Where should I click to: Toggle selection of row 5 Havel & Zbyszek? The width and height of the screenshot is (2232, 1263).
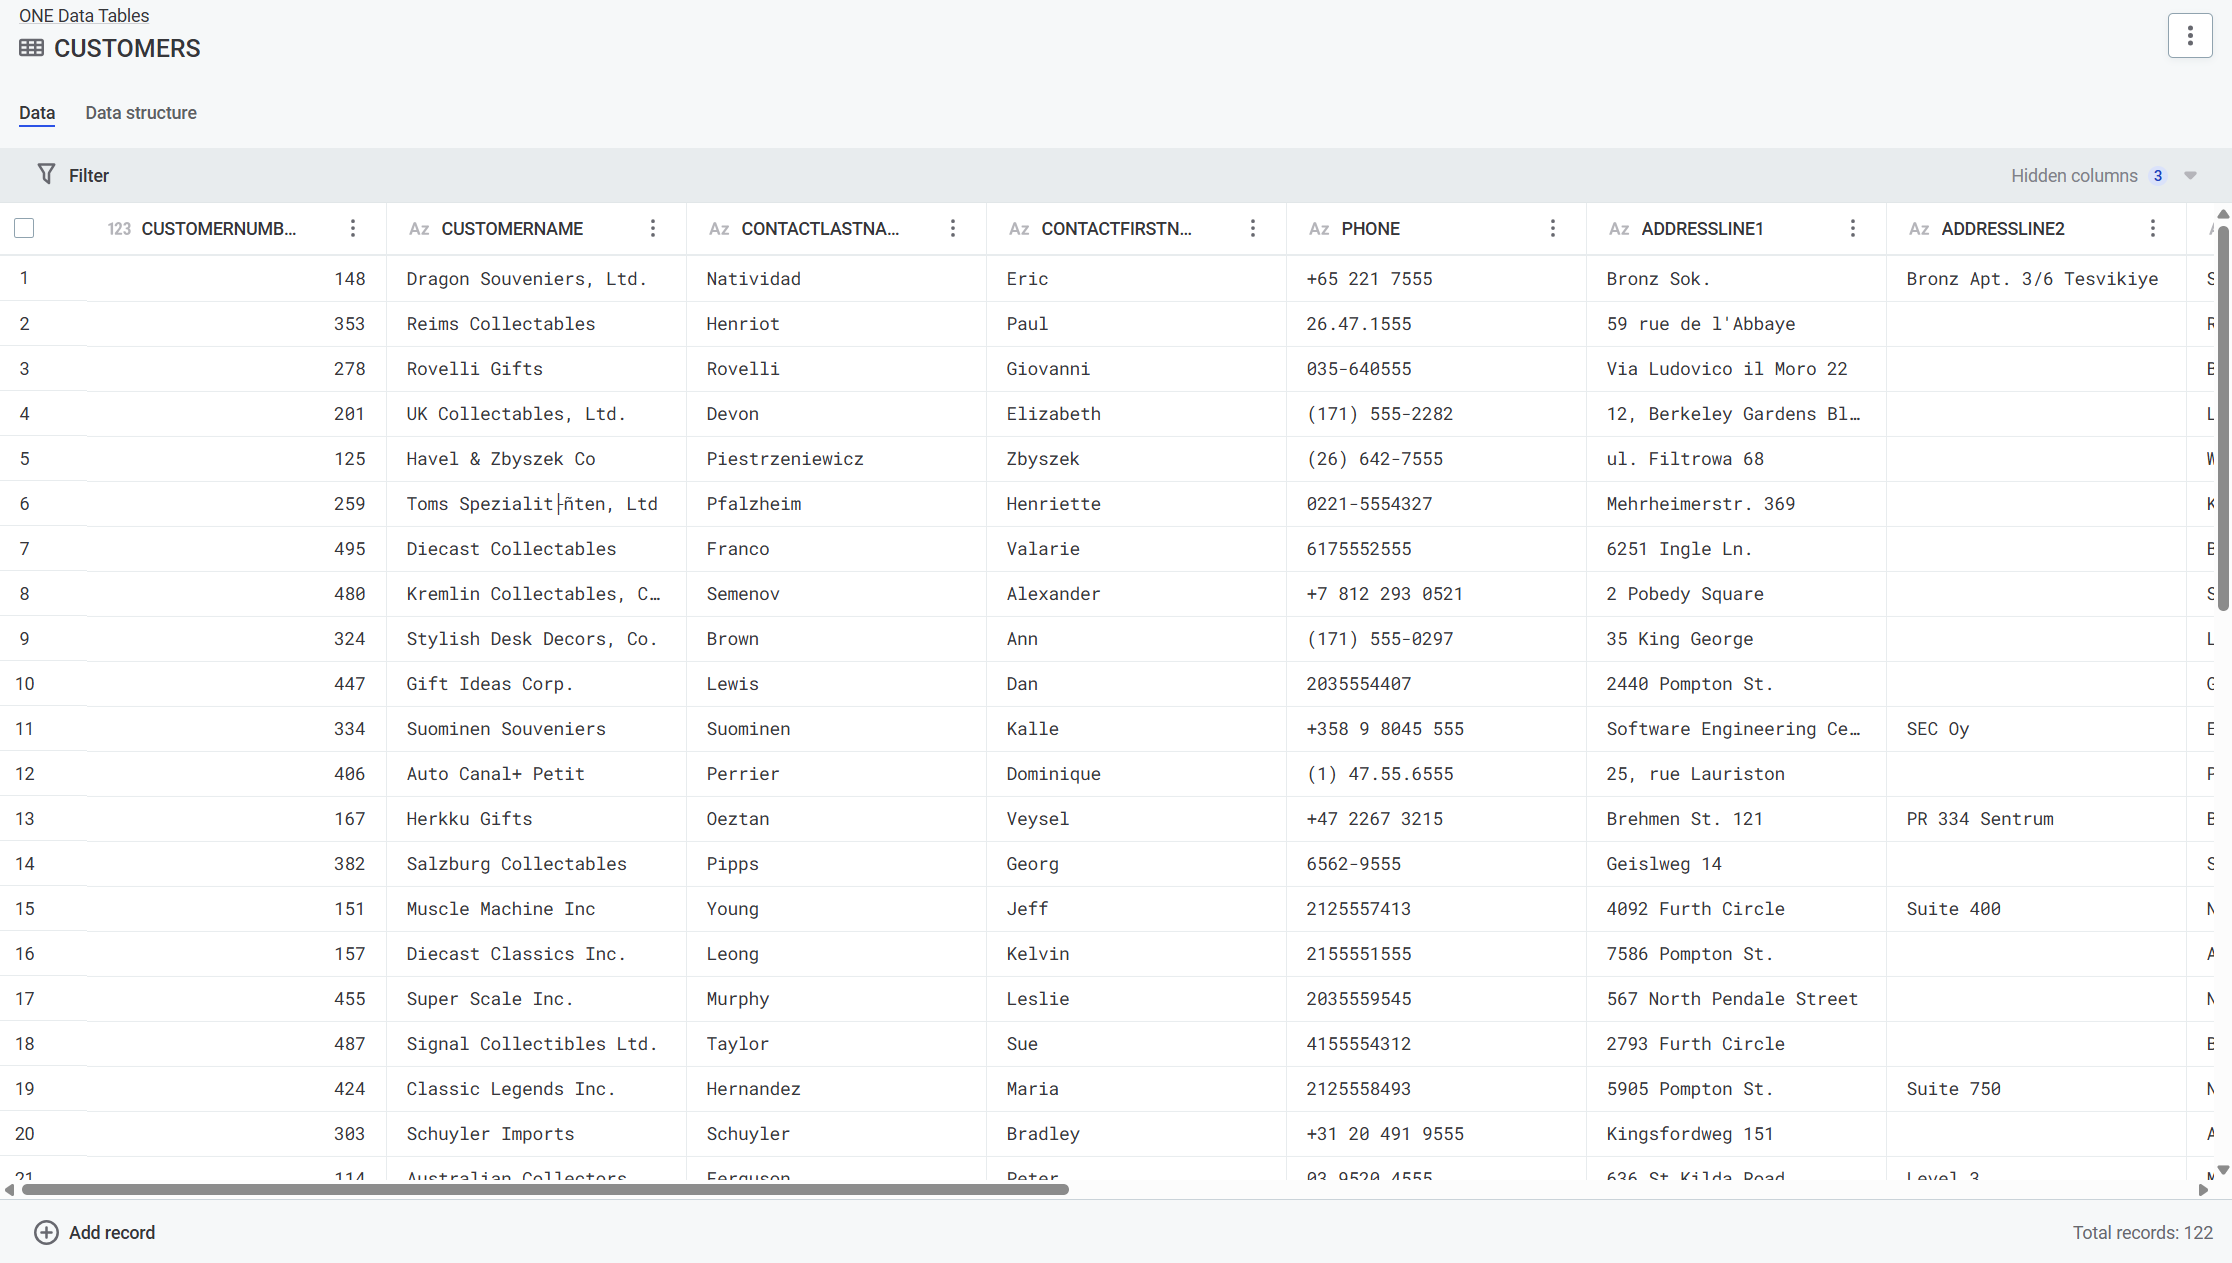(24, 458)
